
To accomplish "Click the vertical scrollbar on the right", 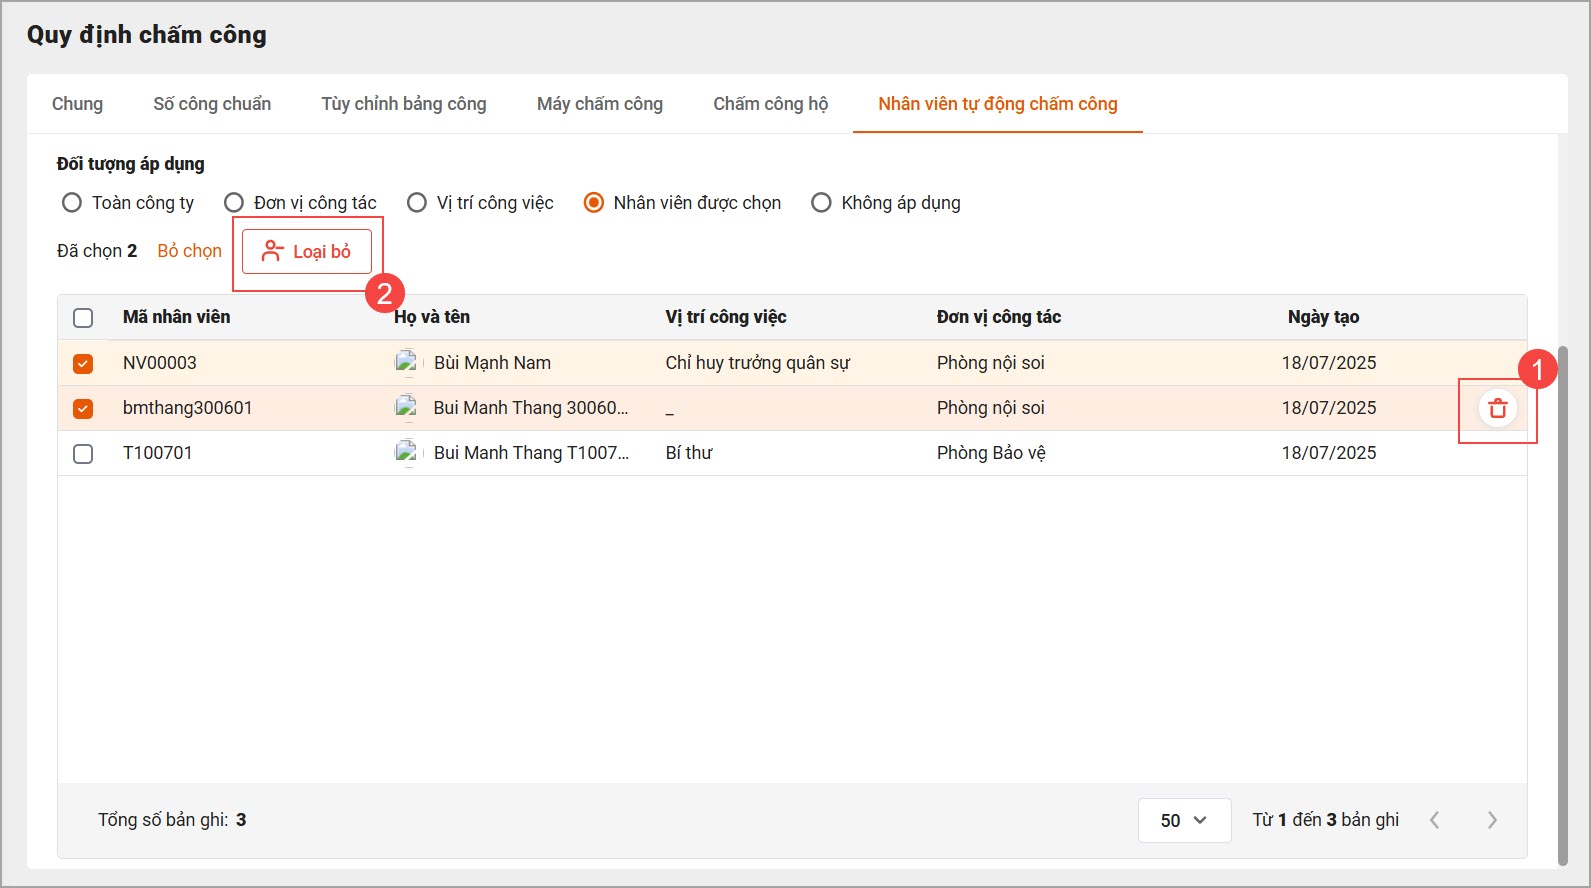I will point(1562,600).
